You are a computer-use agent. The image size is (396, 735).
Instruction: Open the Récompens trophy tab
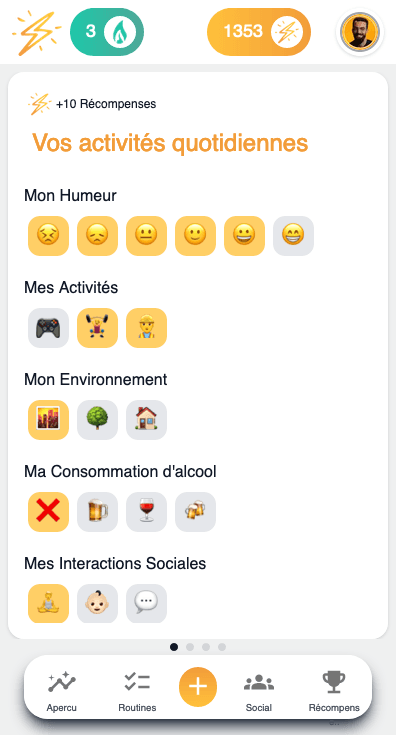(334, 691)
